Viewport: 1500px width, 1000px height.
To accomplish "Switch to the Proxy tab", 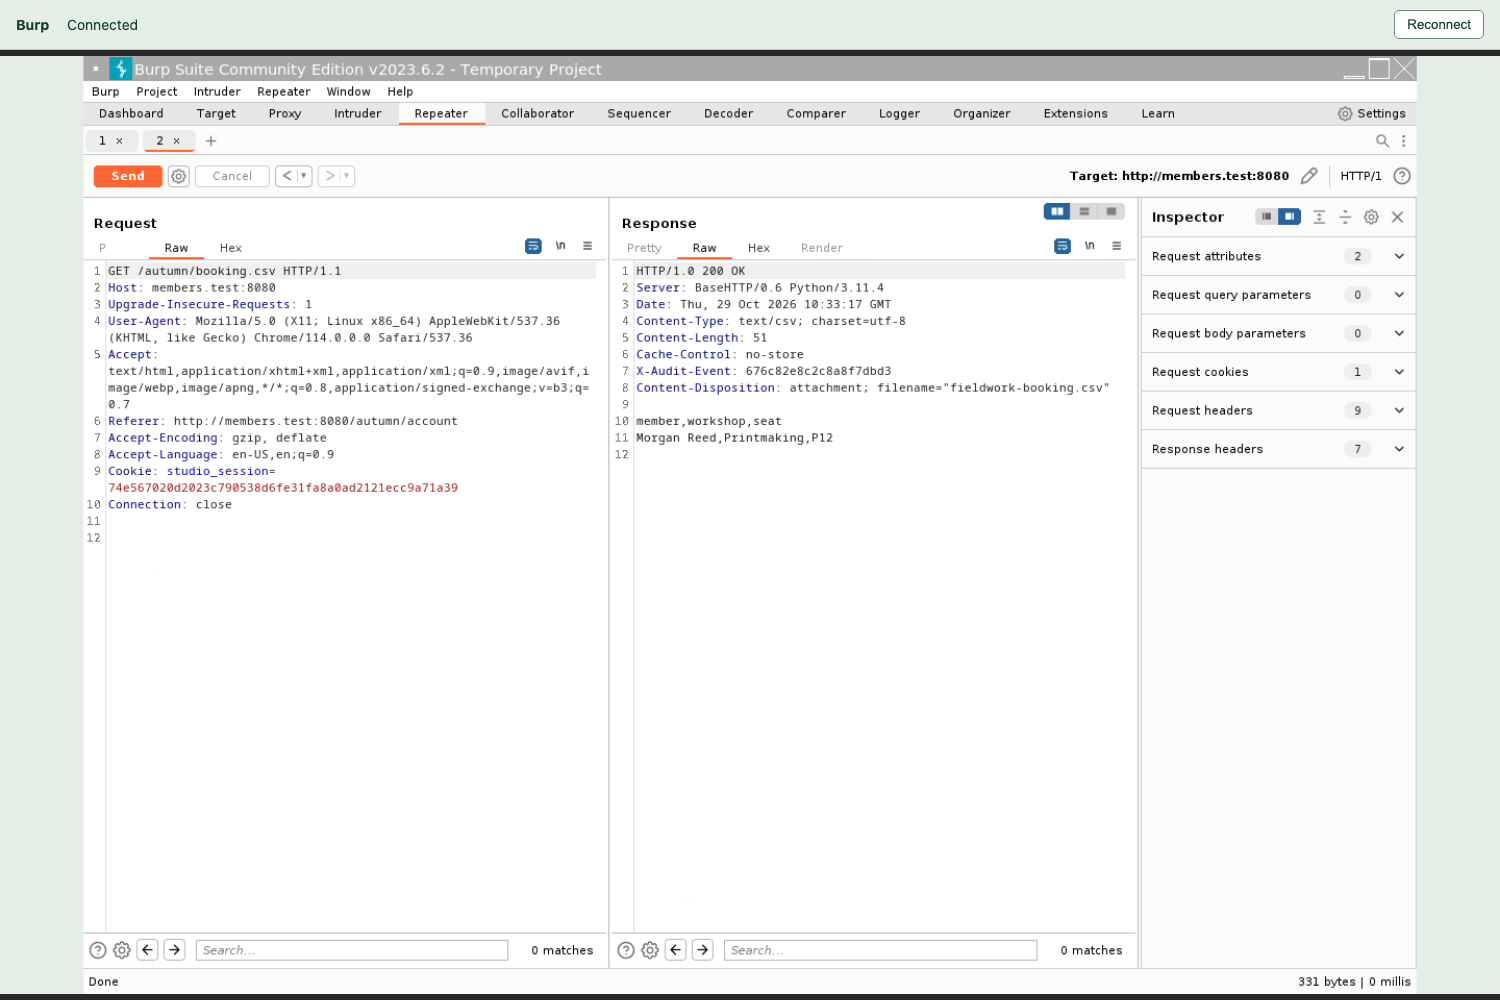I will pyautogui.click(x=285, y=114).
